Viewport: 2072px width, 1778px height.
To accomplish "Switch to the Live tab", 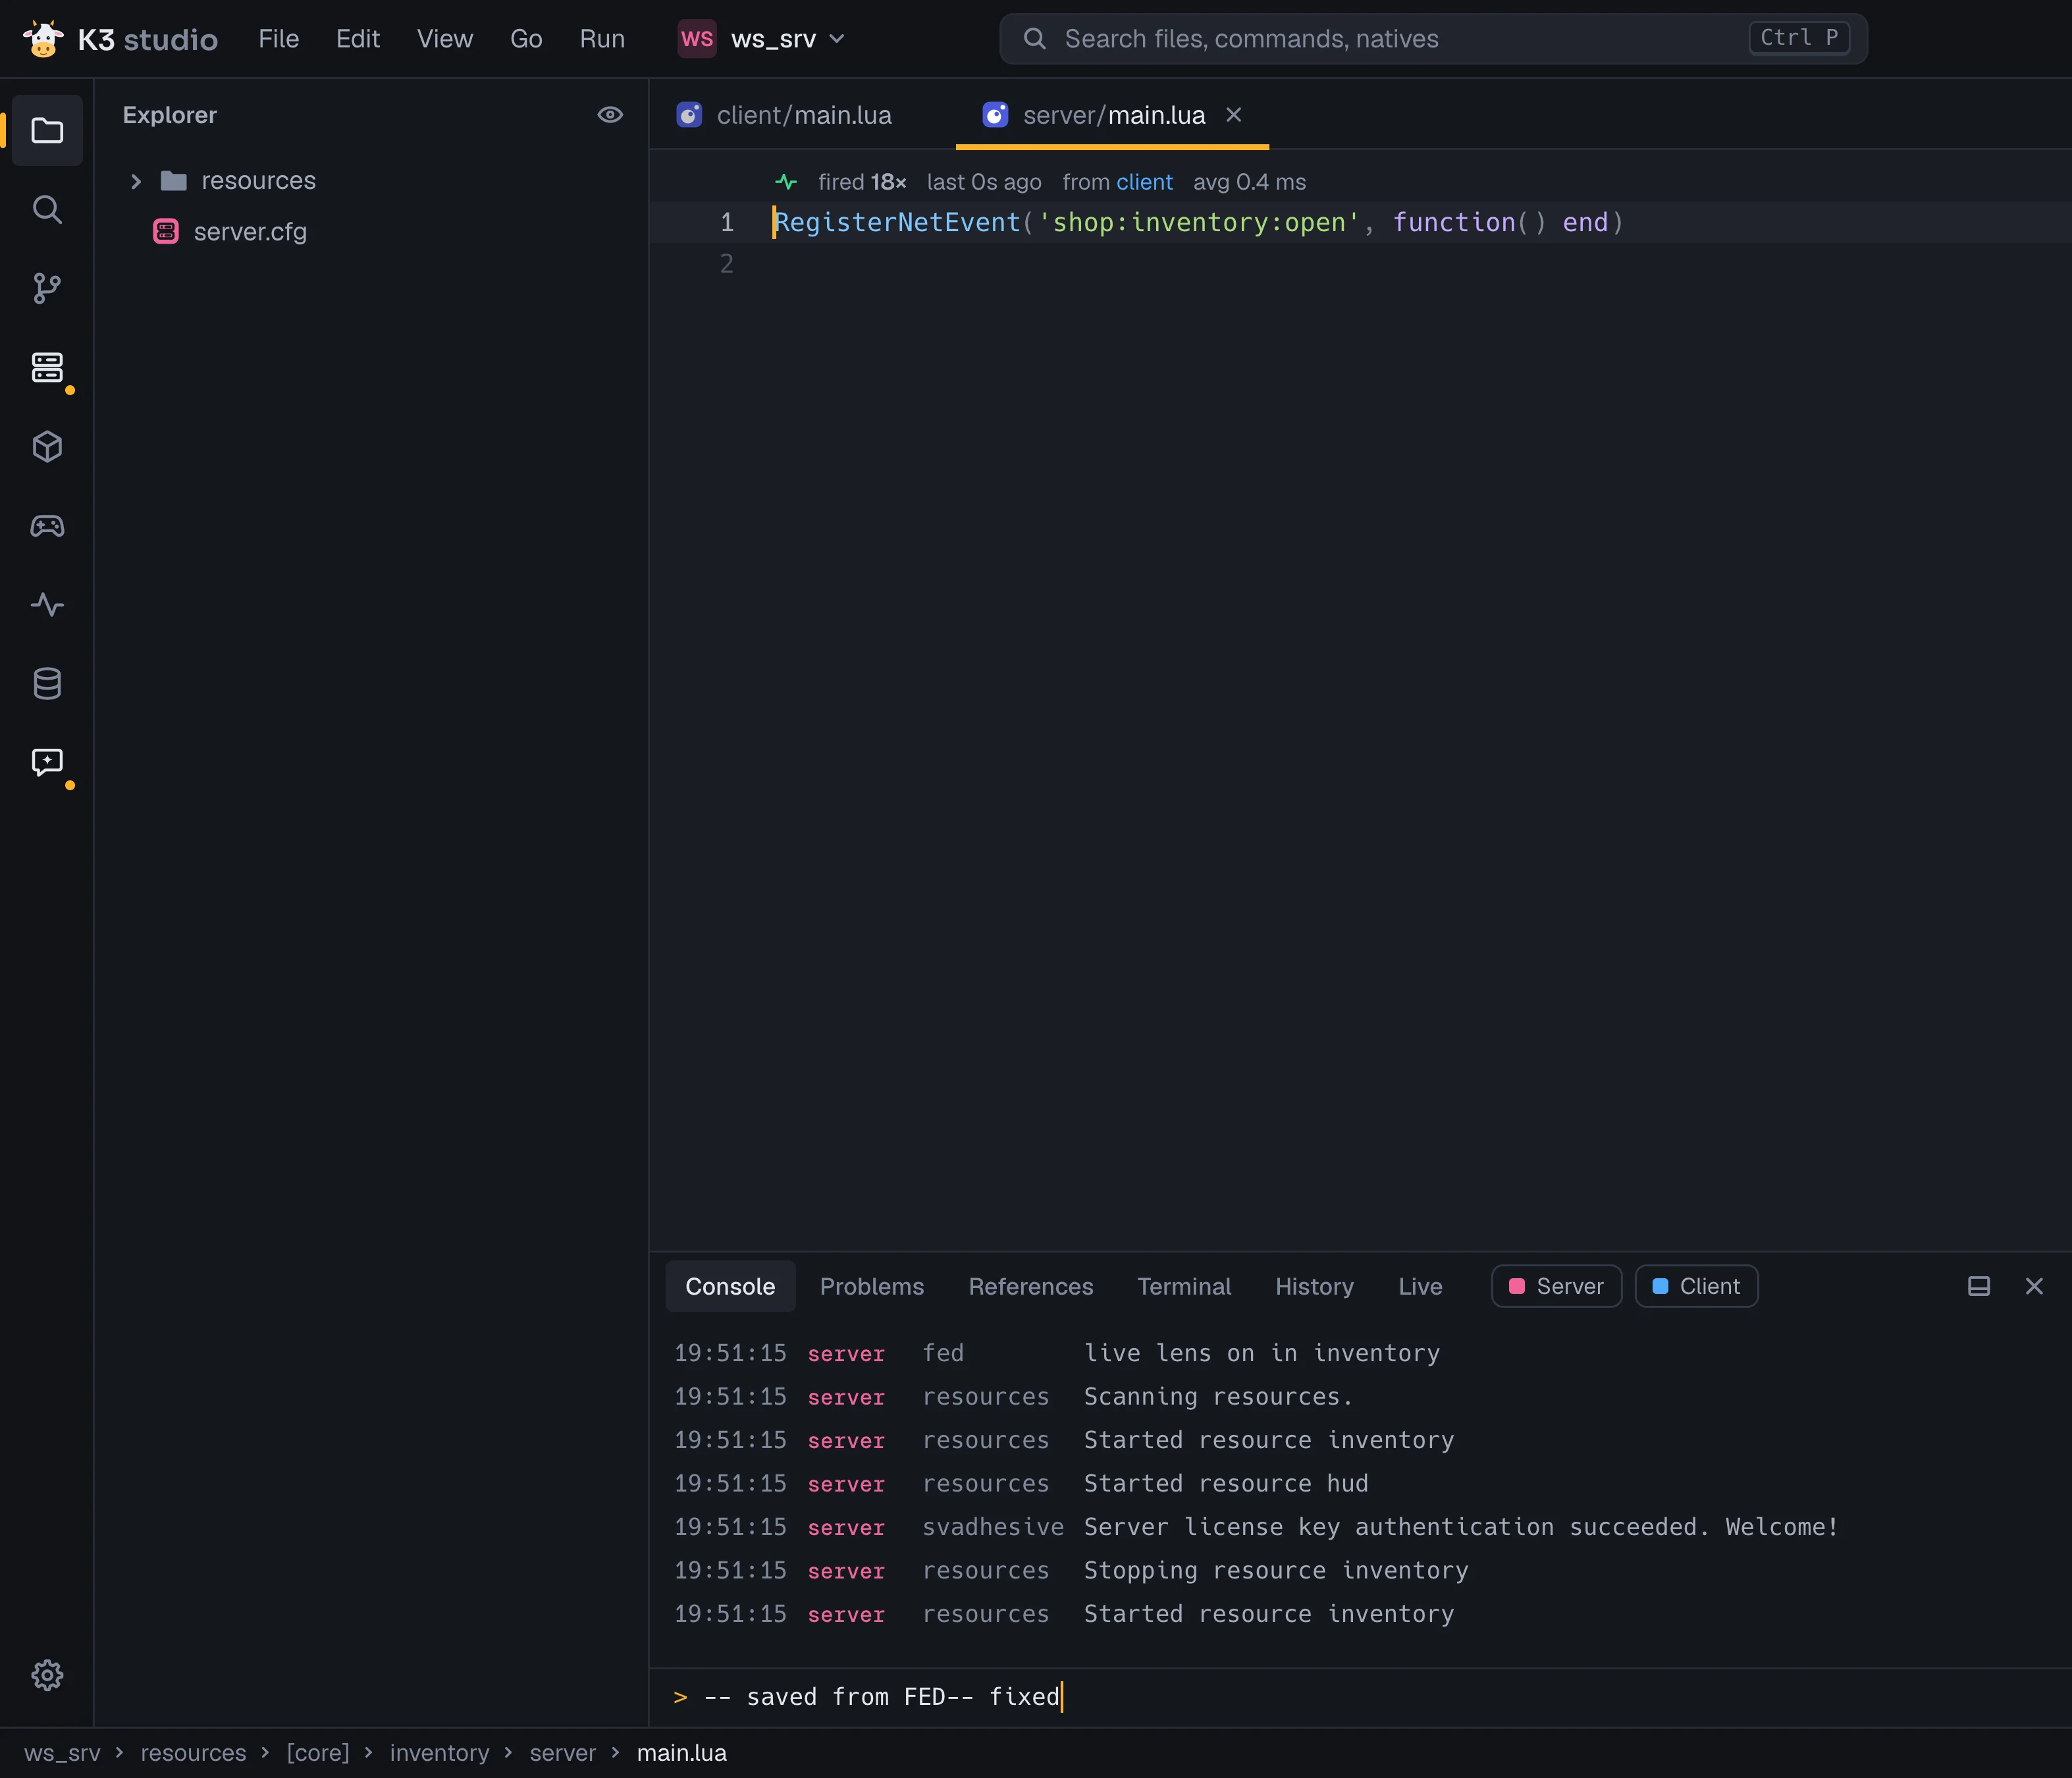I will pos(1420,1286).
